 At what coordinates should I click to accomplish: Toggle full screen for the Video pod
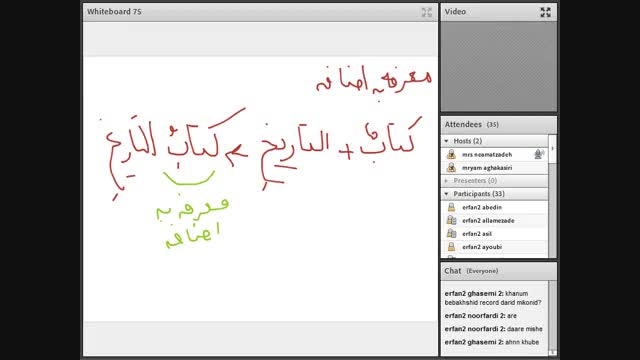[x=545, y=12]
